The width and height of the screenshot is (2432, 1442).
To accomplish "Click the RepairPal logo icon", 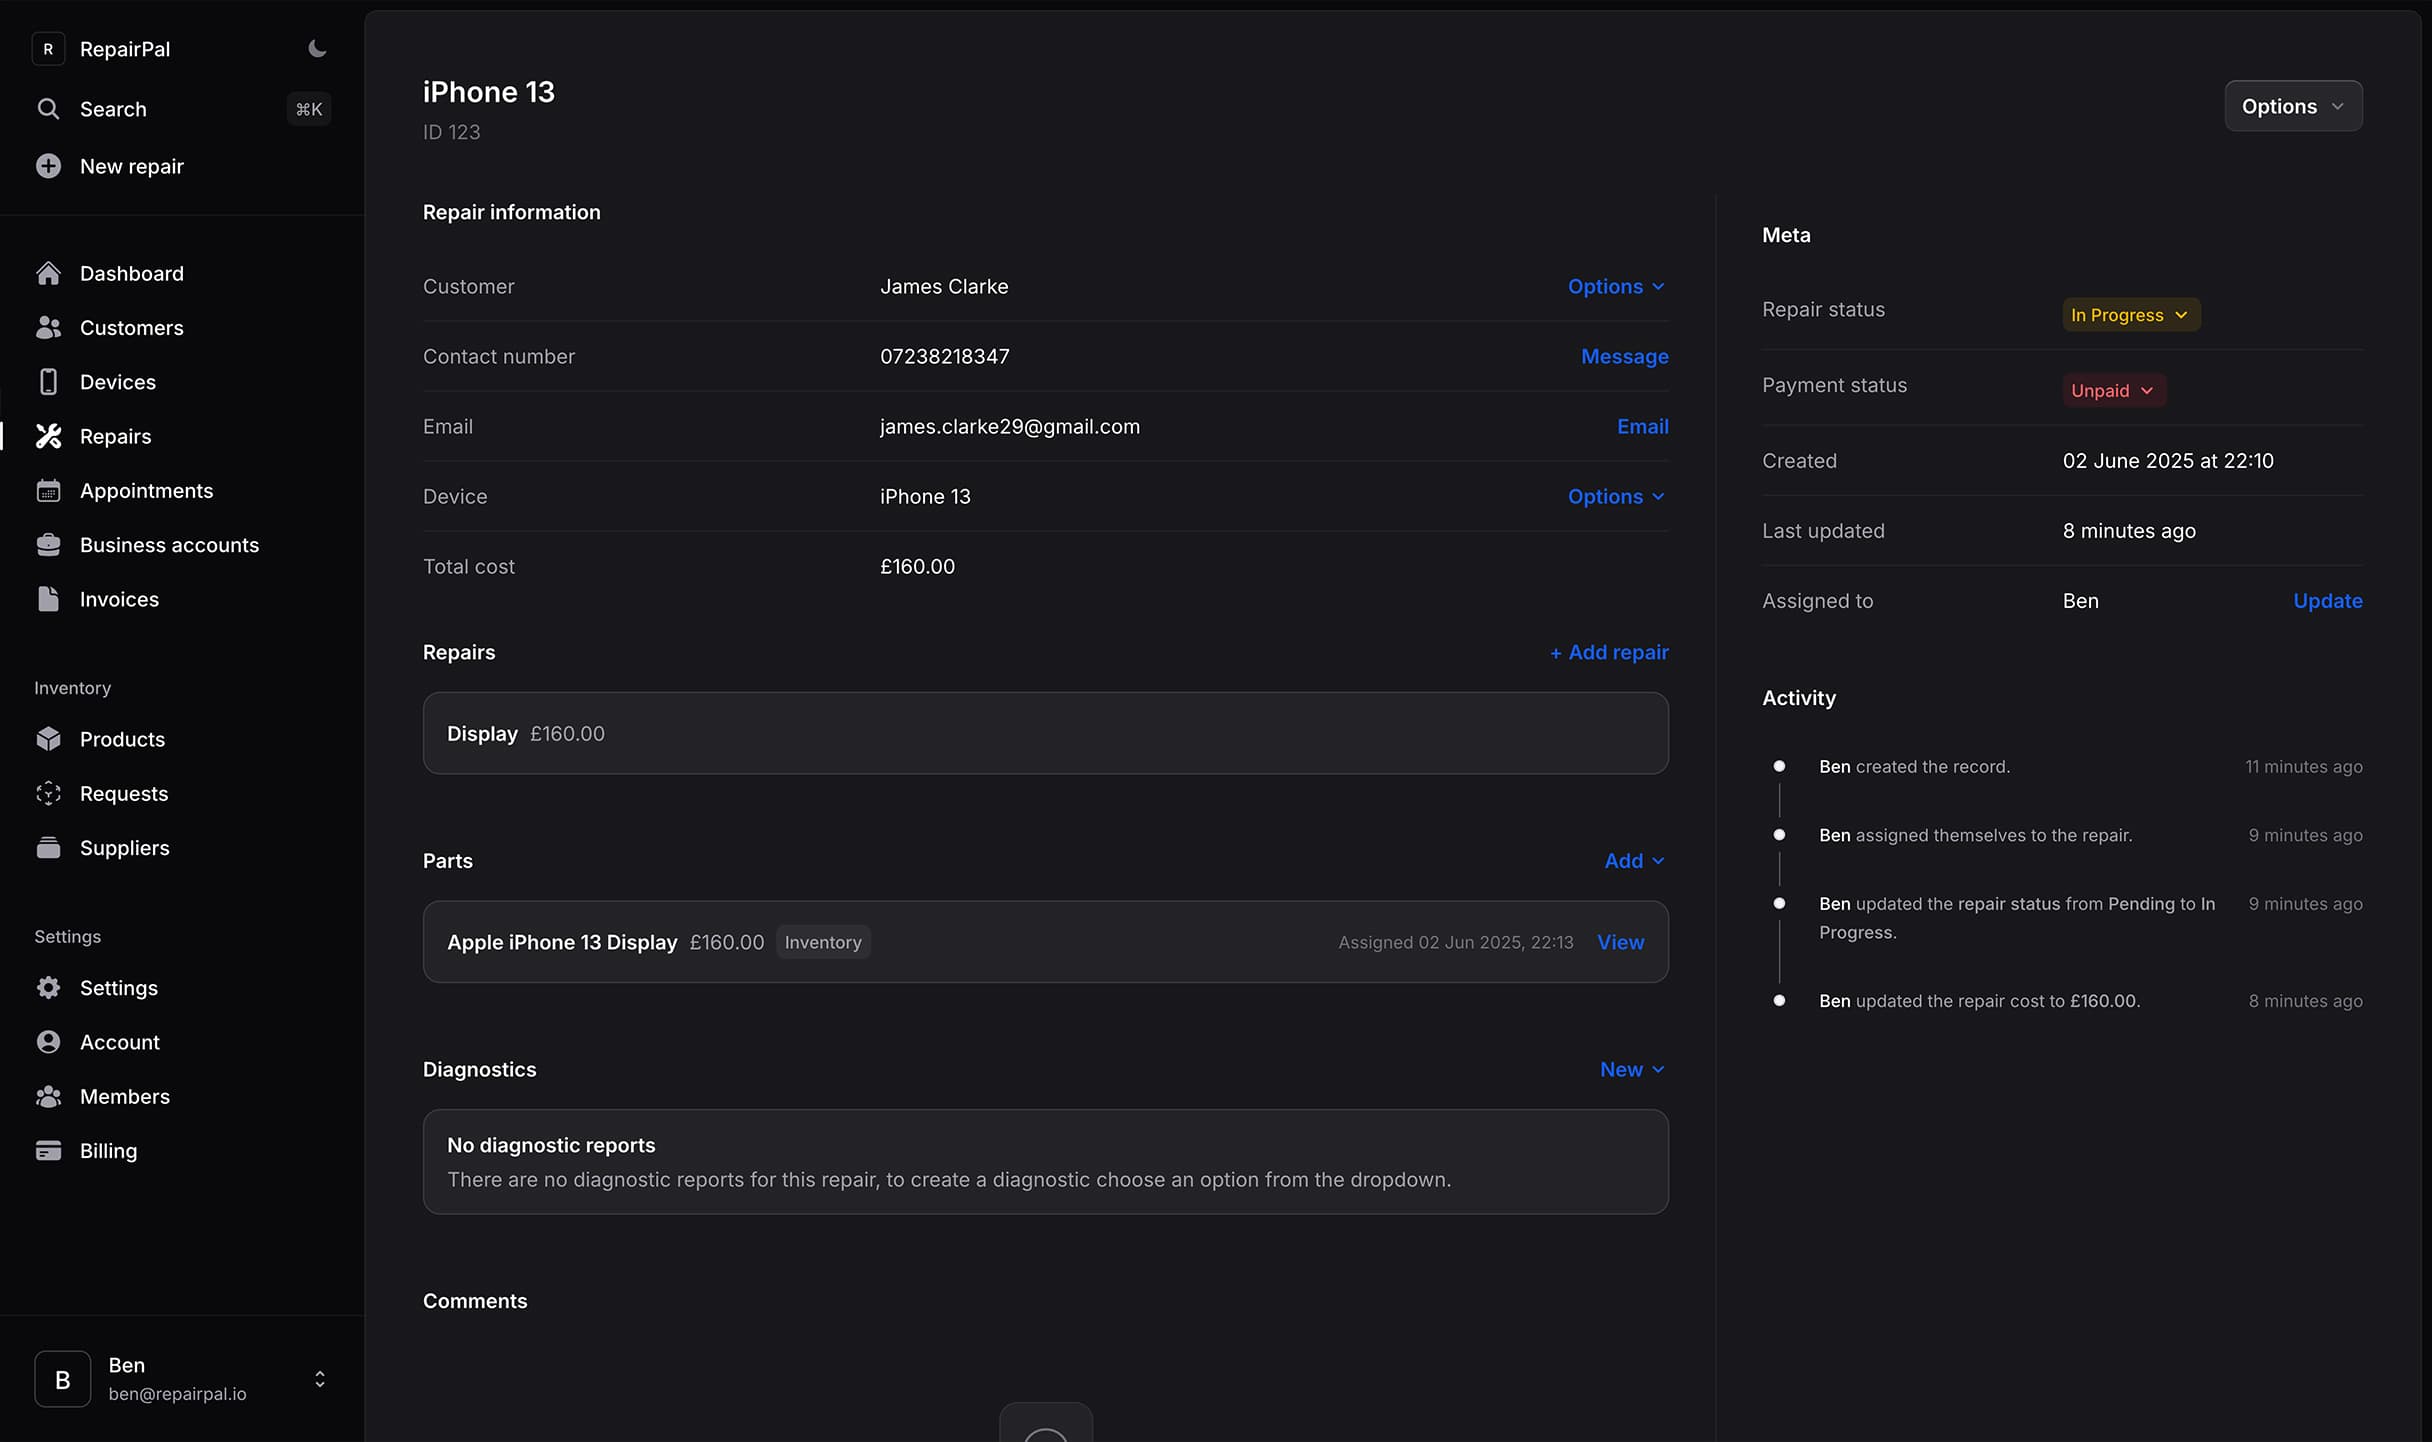I will [48, 49].
